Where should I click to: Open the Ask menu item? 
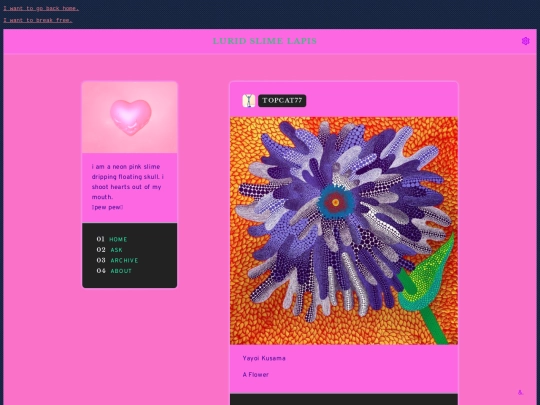(x=116, y=250)
